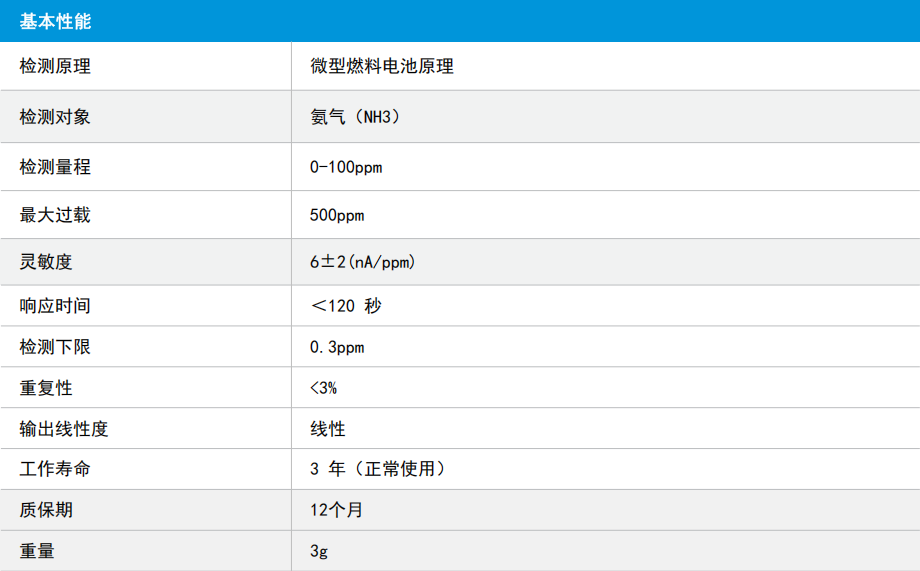Click the 3g weight value

click(319, 551)
